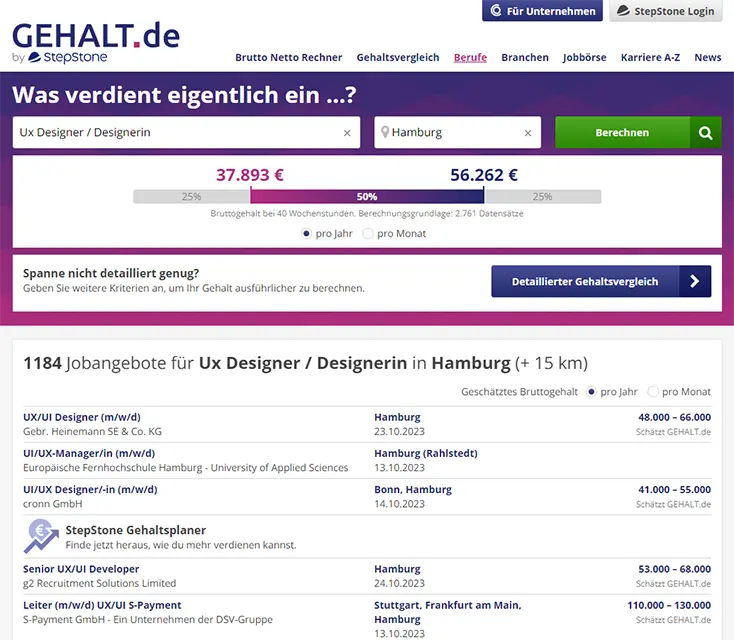Screen dimensions: 734x640
Task: Open StepStone Login
Action: point(666,11)
